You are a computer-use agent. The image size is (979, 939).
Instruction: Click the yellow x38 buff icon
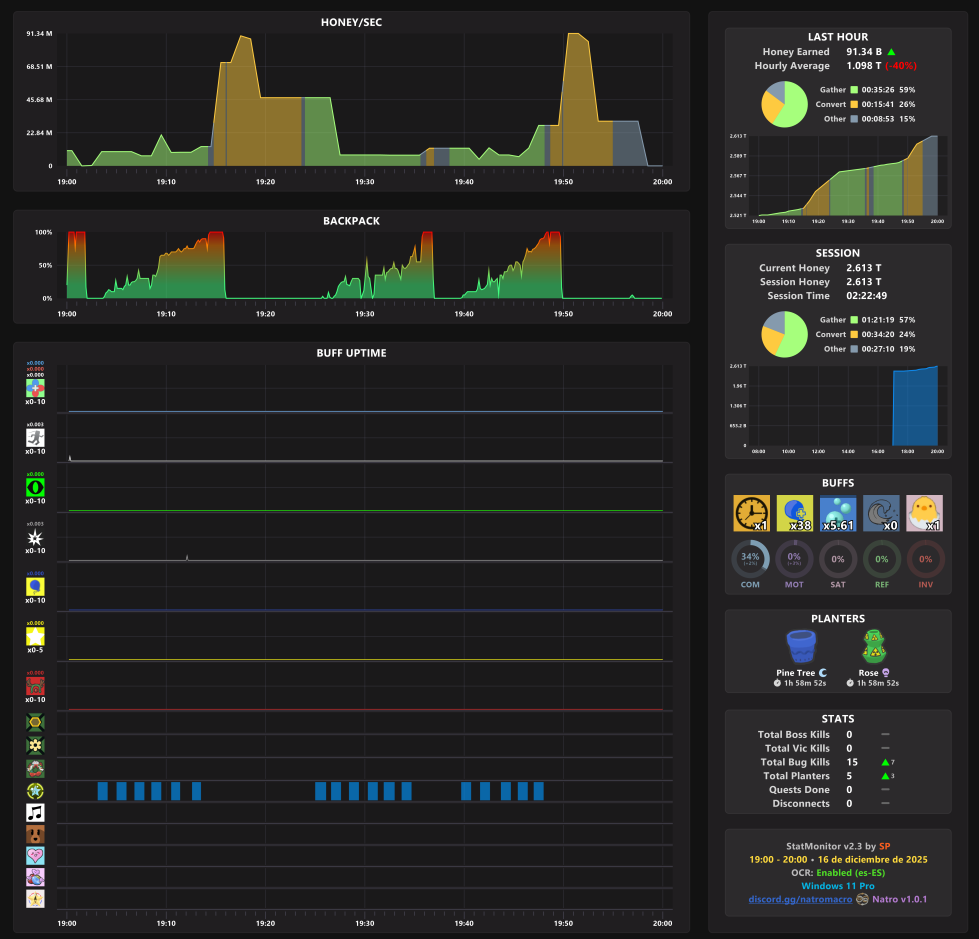pos(794,513)
